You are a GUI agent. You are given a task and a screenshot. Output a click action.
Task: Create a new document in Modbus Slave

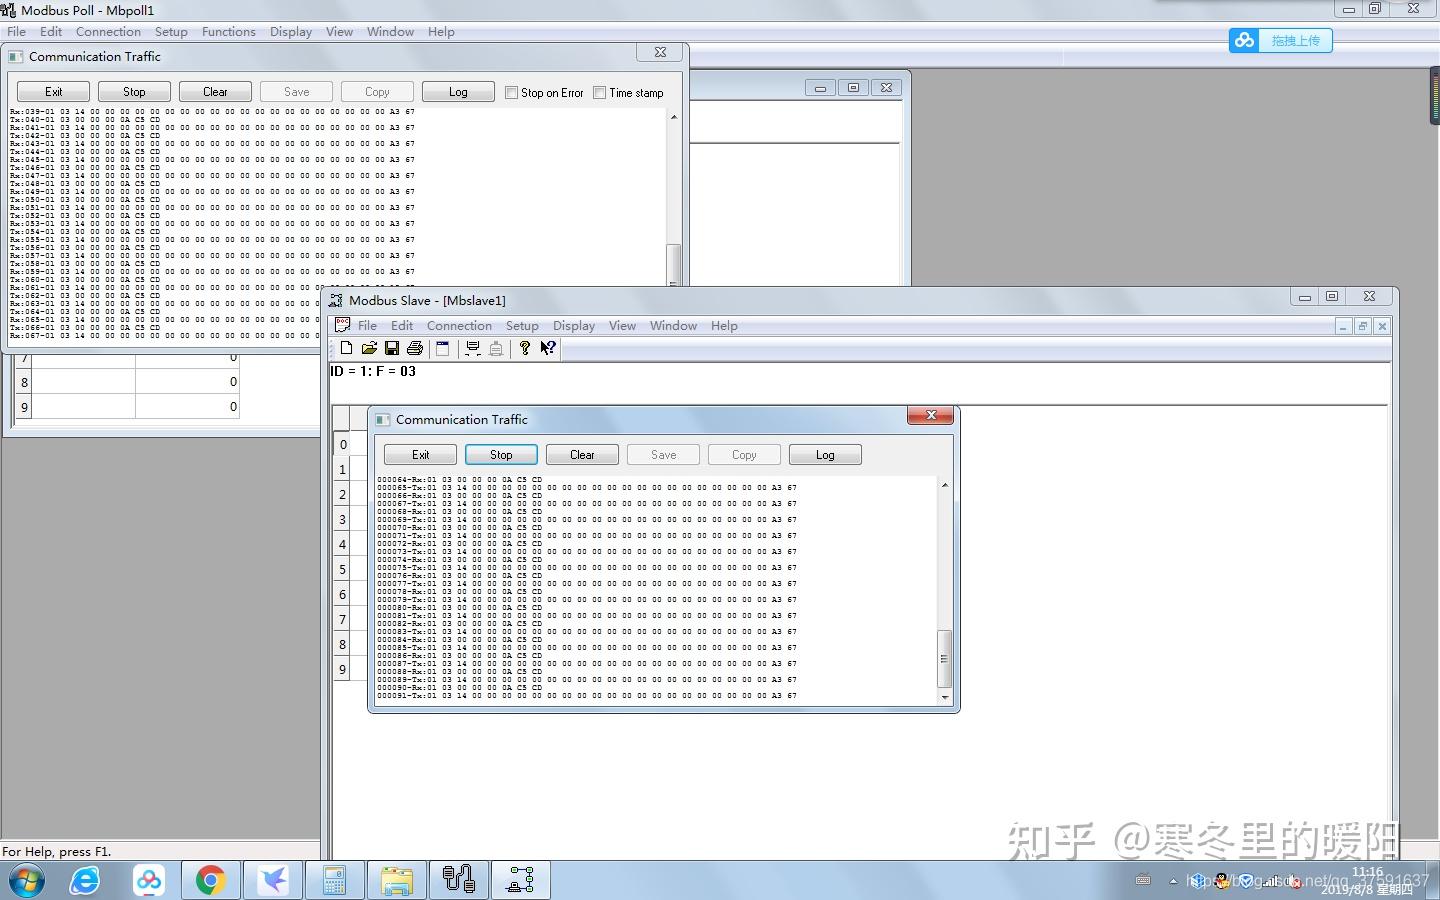(346, 348)
